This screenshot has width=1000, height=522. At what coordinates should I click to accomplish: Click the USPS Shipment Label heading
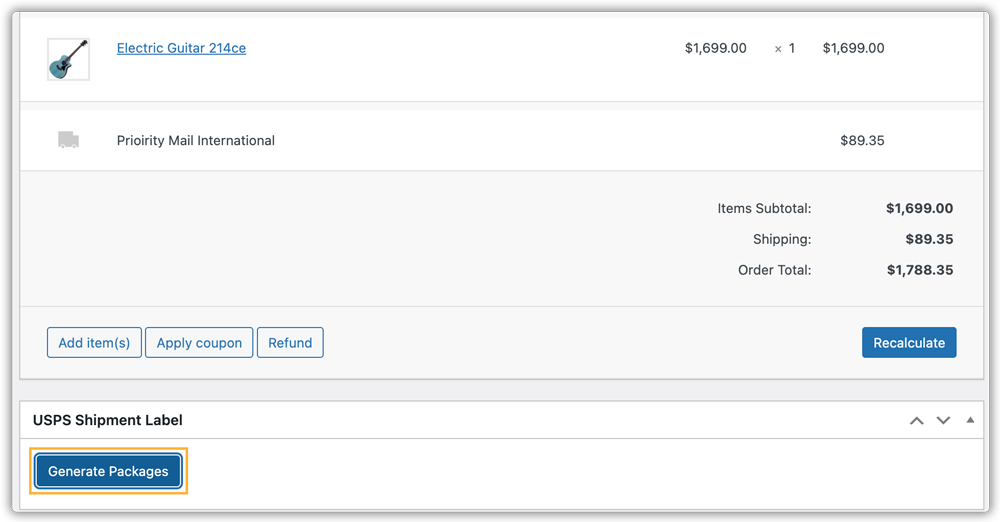tap(108, 421)
